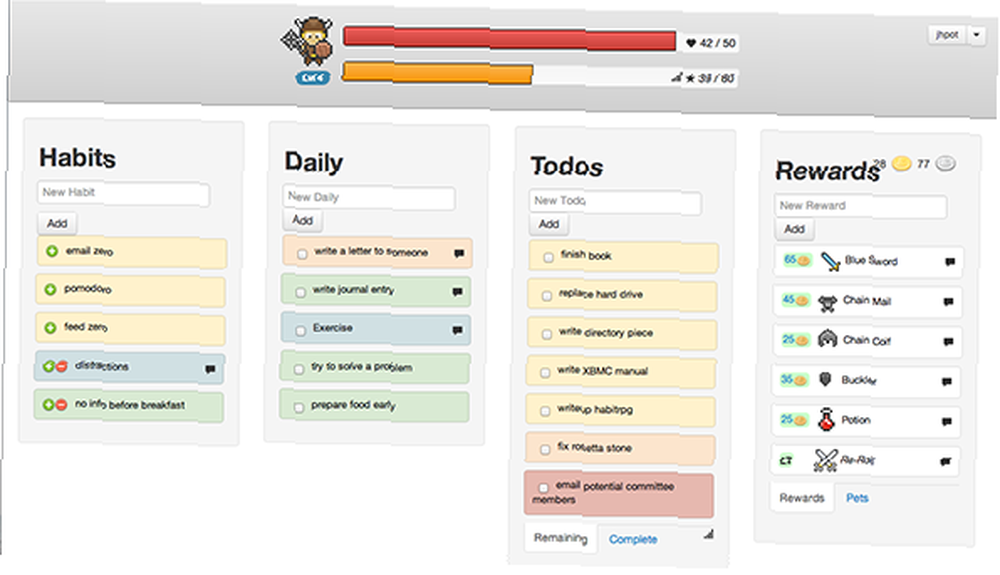This screenshot has height=575, width=1000.
Task: Tick the write journal entry checkbox
Action: click(x=300, y=293)
